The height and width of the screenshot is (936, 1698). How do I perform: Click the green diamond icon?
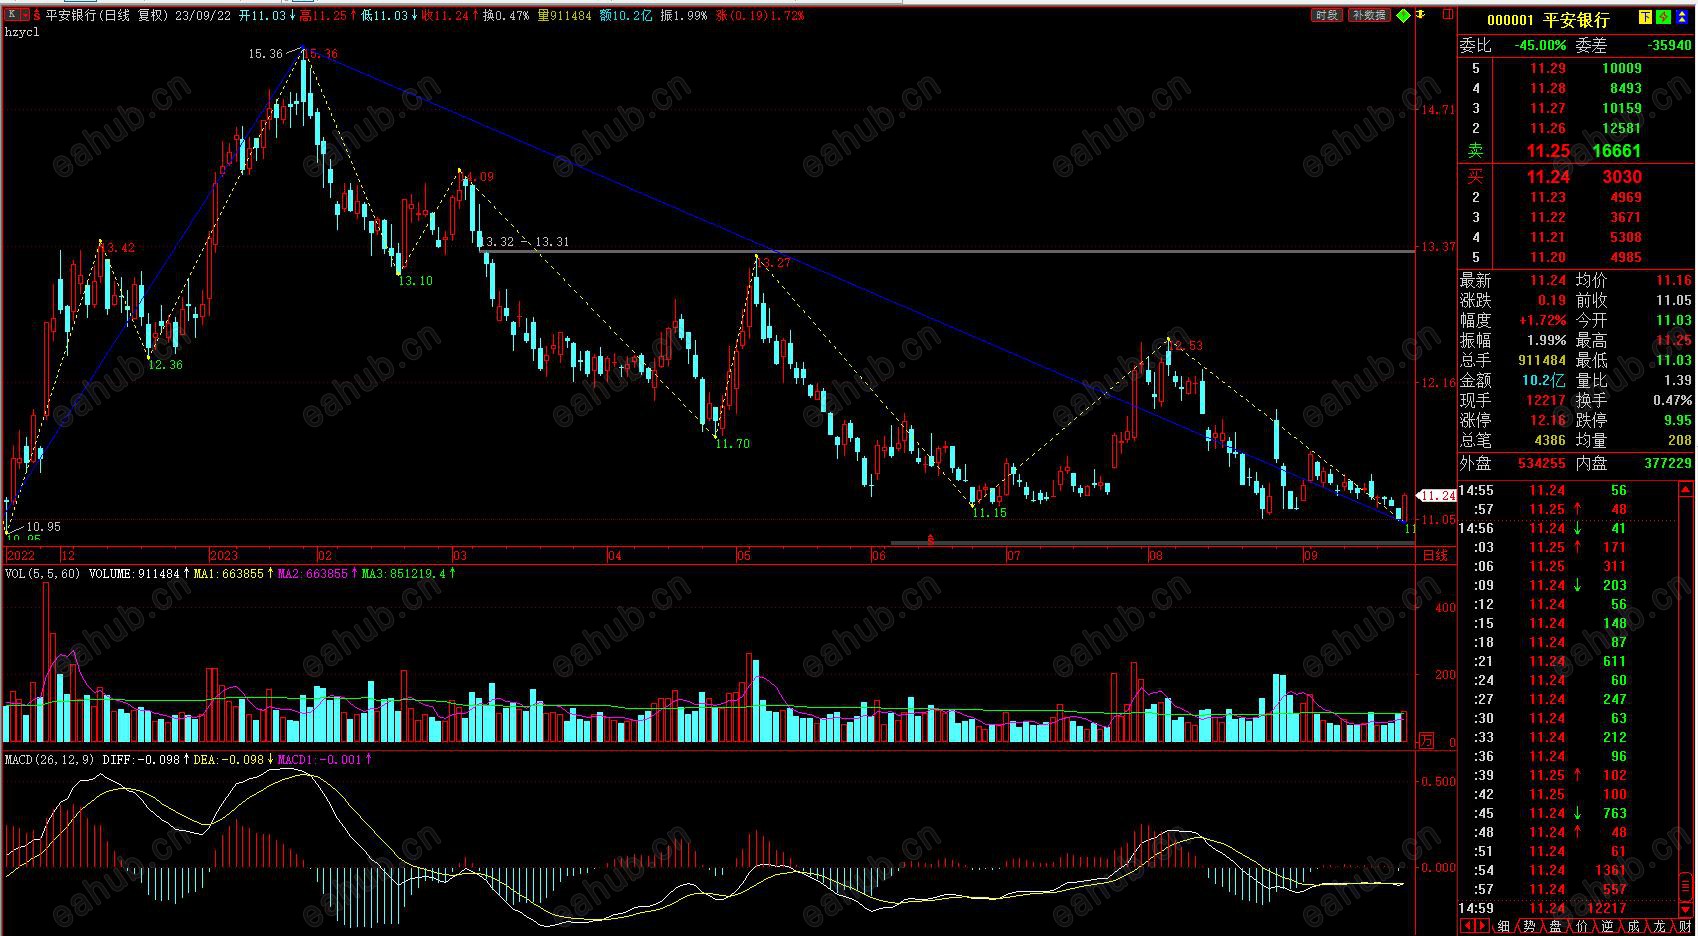click(1404, 16)
